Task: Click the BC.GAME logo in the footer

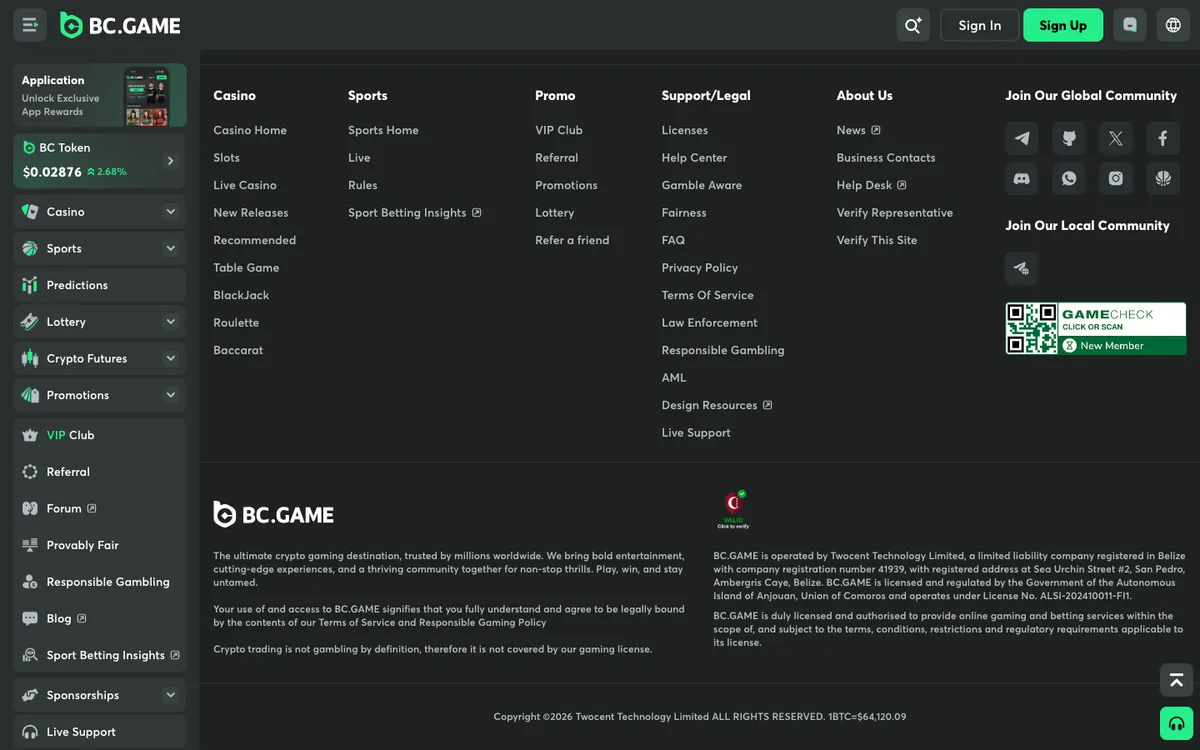Action: coord(273,514)
